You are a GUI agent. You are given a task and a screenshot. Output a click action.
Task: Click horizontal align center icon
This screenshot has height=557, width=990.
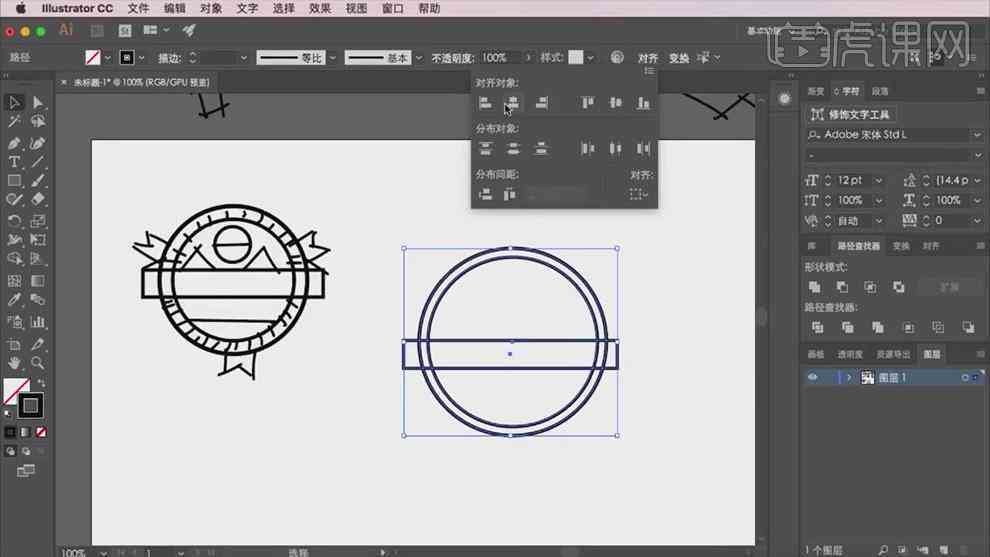click(513, 103)
